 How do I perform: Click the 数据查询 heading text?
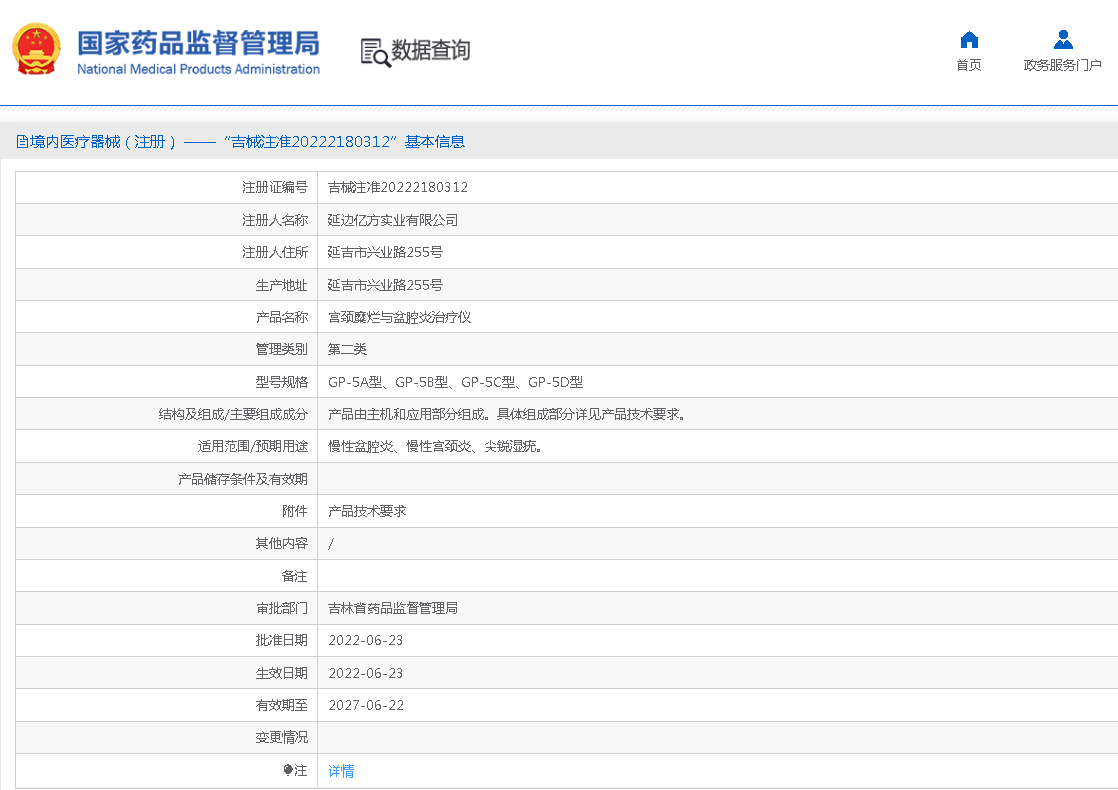tap(430, 50)
